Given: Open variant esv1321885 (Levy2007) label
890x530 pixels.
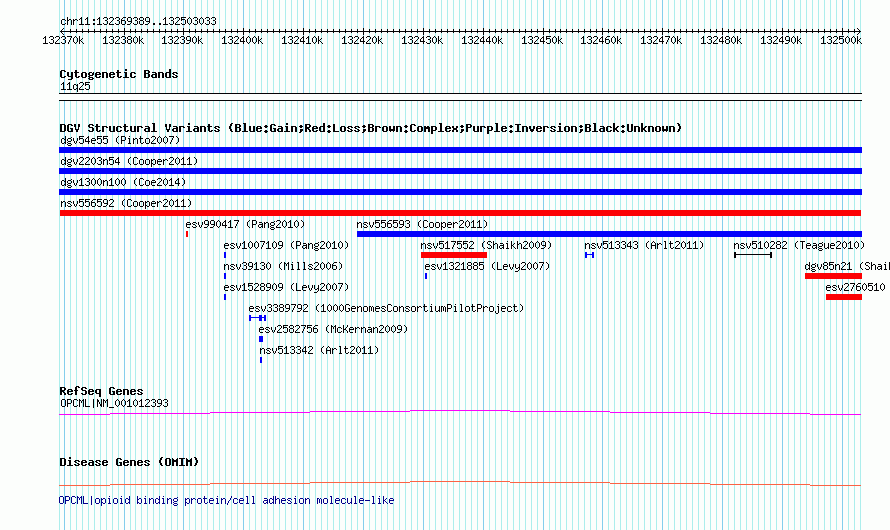Looking at the screenshot, I should pos(488,266).
